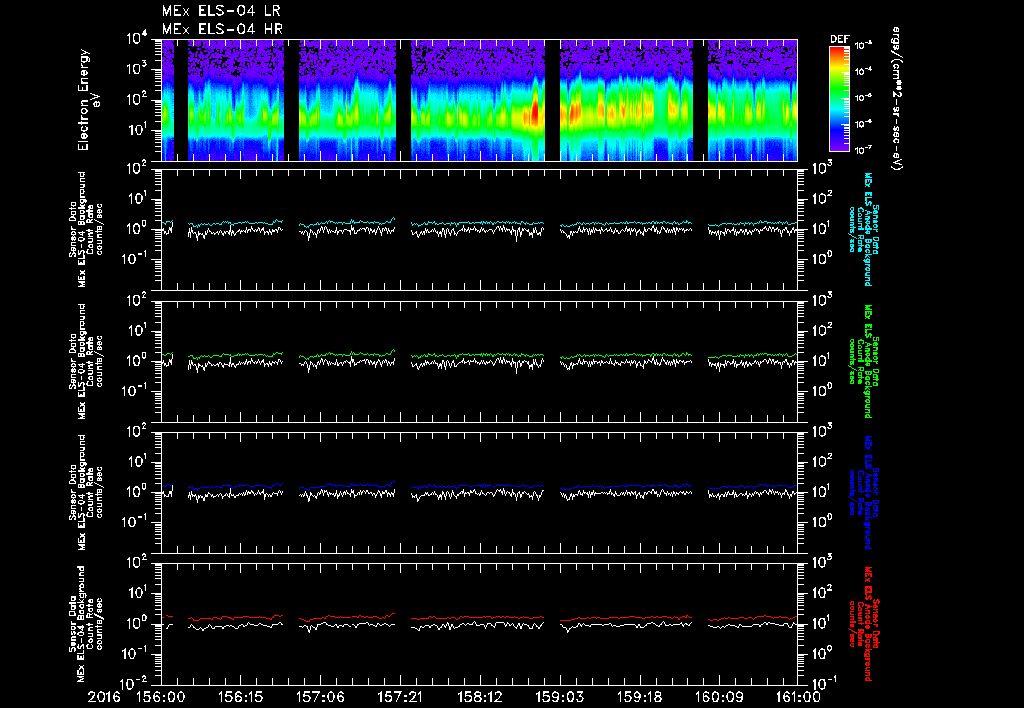This screenshot has height=708, width=1024.
Task: Click the rainbow DEF color scale bar
Action: click(839, 99)
